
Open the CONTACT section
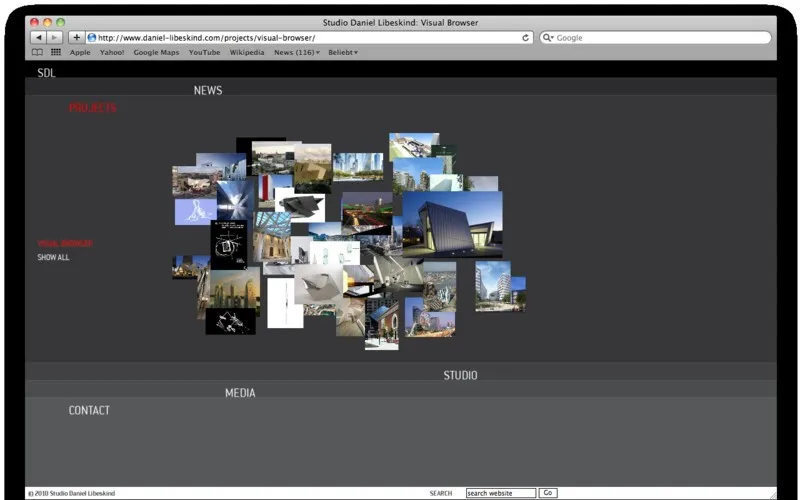[89, 410]
